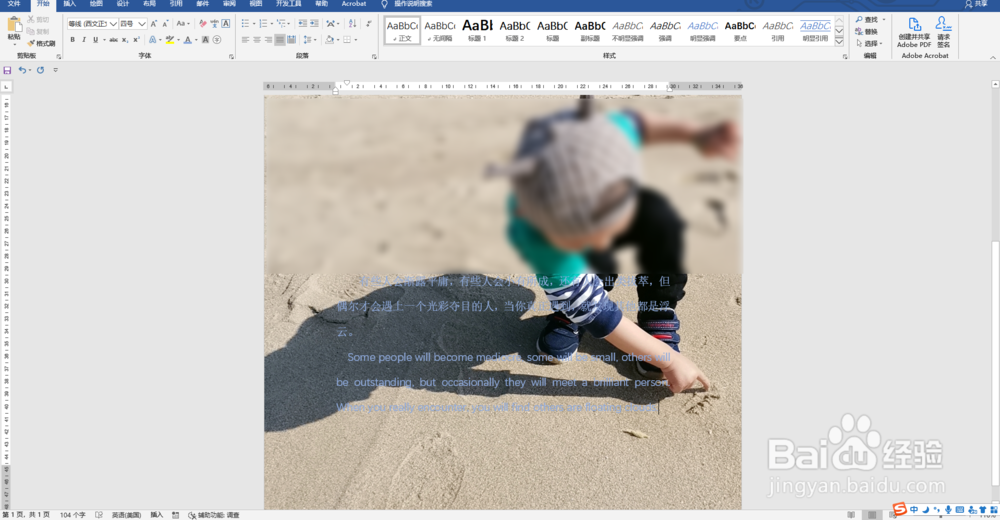
Task: Apply the Heading 1 (标题 1) style
Action: click(x=477, y=30)
